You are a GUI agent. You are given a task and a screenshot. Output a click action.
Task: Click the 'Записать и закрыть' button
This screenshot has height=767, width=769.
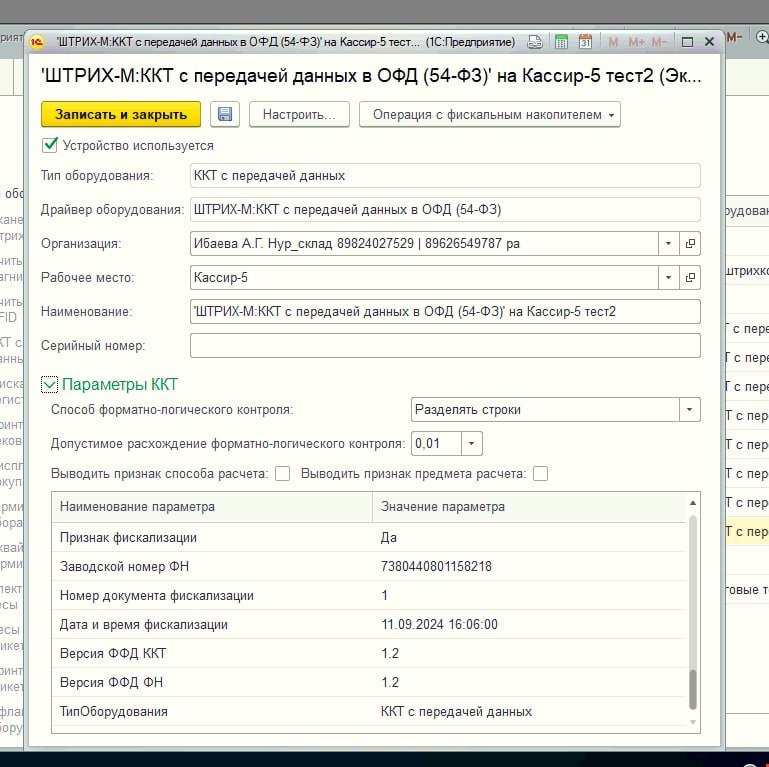(x=121, y=114)
